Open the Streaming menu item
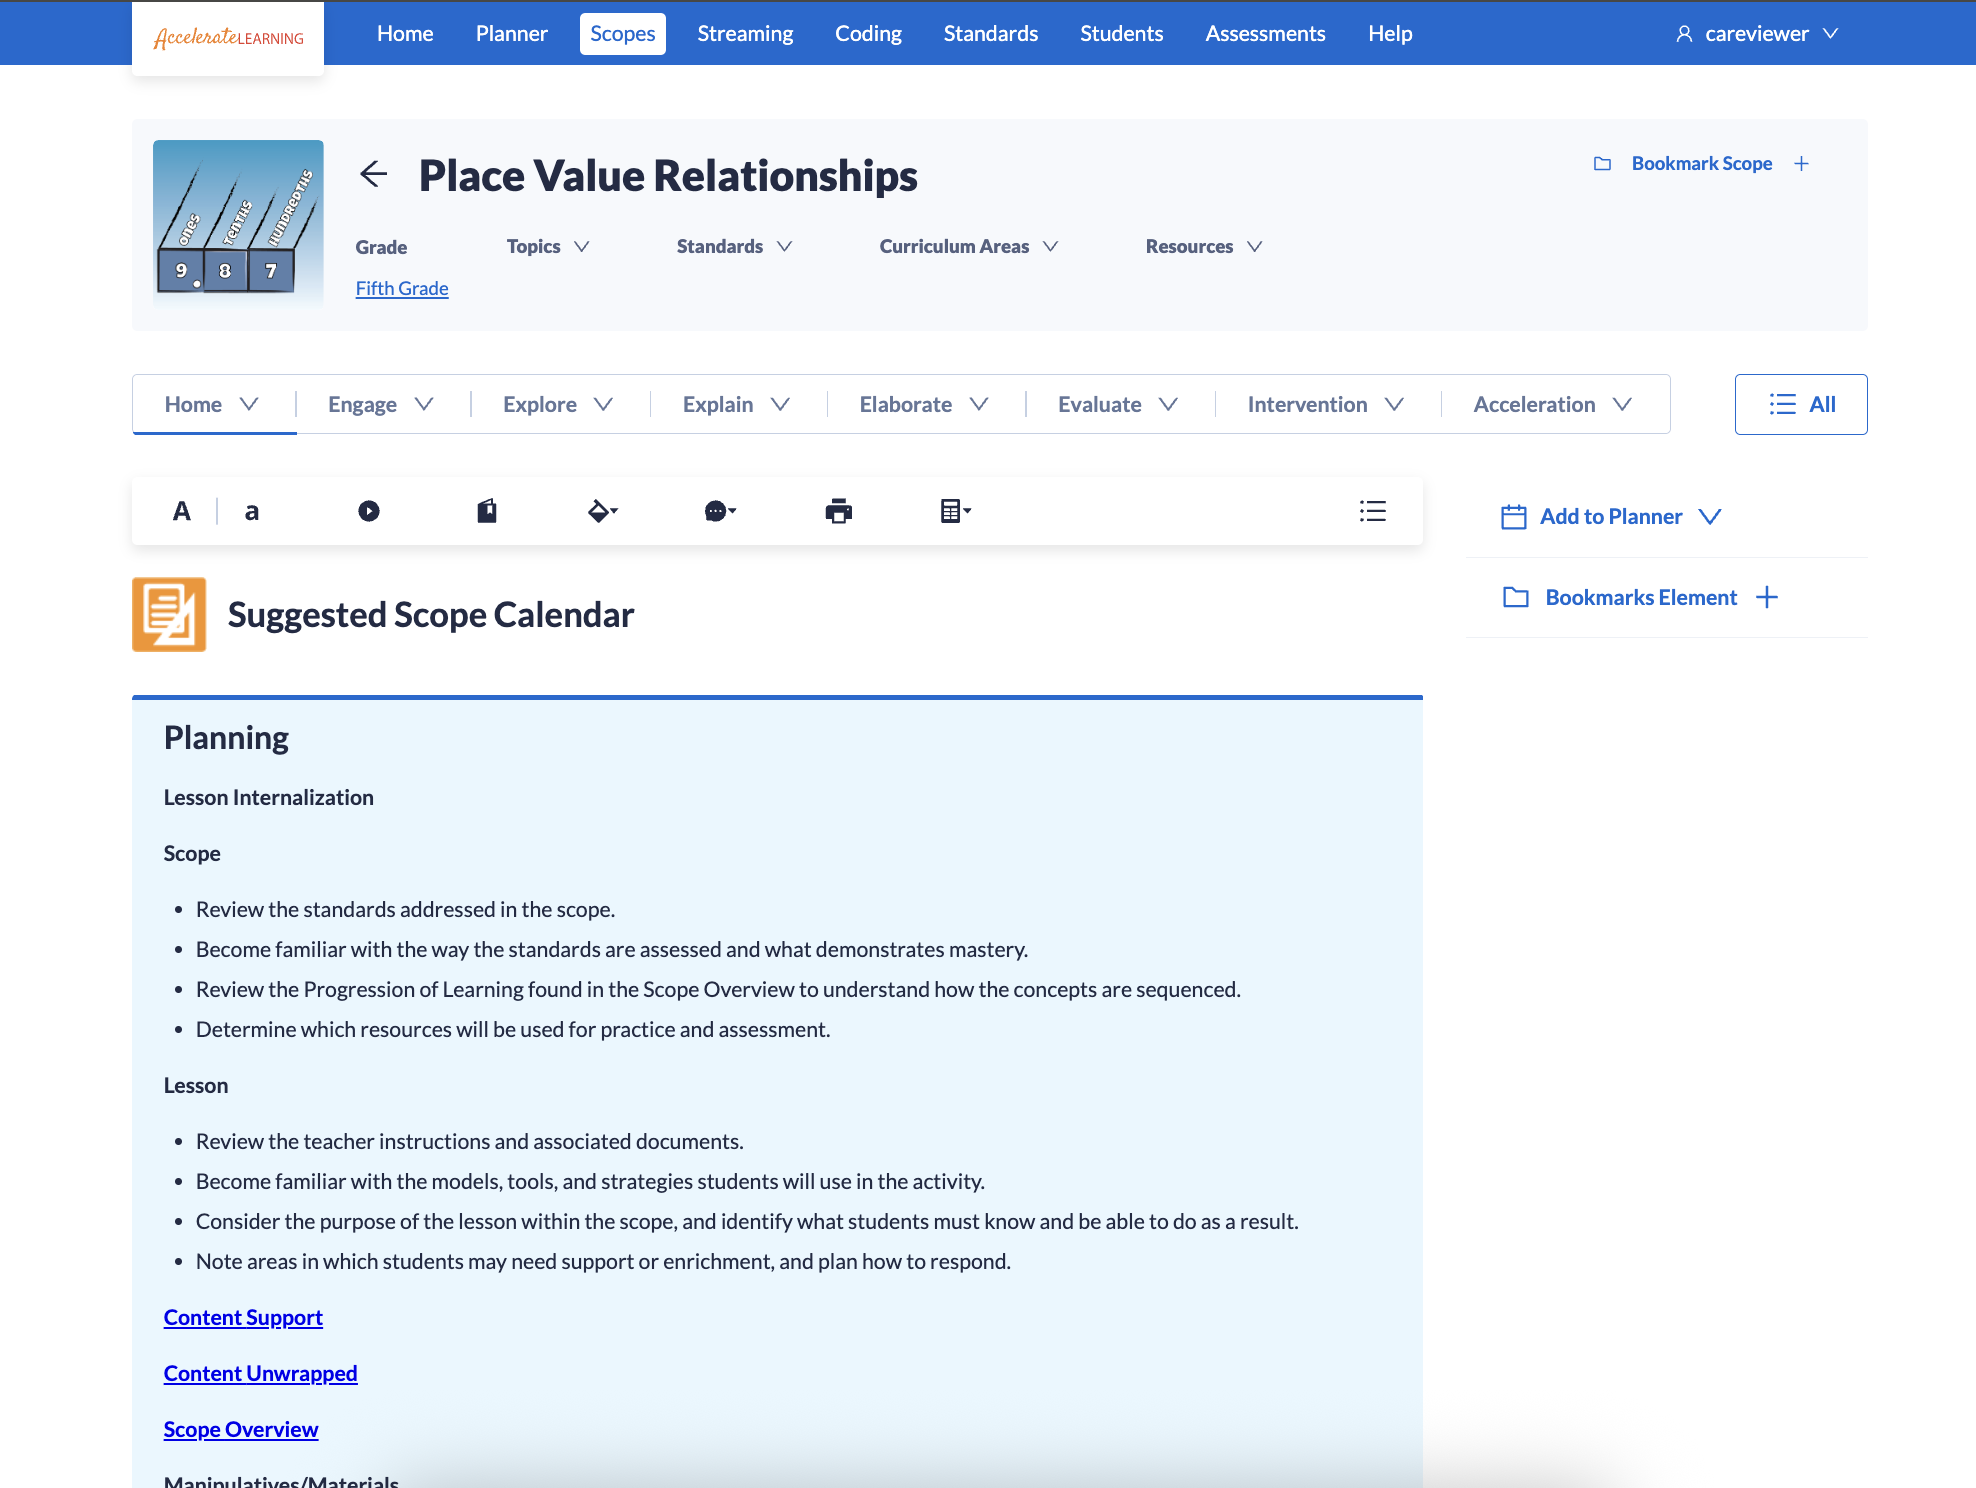Screen dimensions: 1976x1488 tap(745, 33)
